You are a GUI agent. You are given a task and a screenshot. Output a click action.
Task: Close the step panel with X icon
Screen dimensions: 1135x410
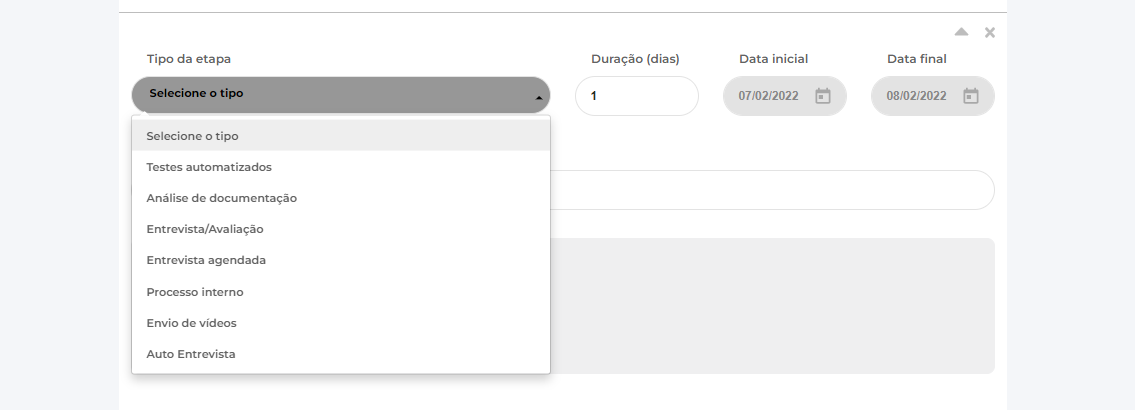[x=990, y=33]
